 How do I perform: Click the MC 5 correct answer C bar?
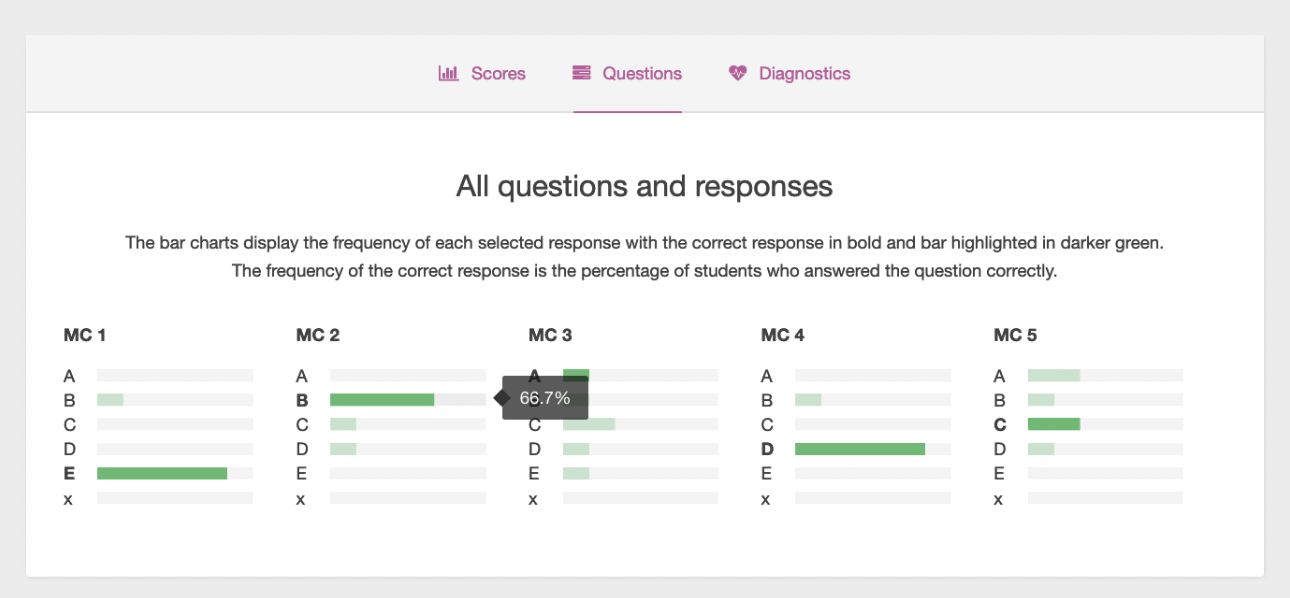click(1054, 424)
